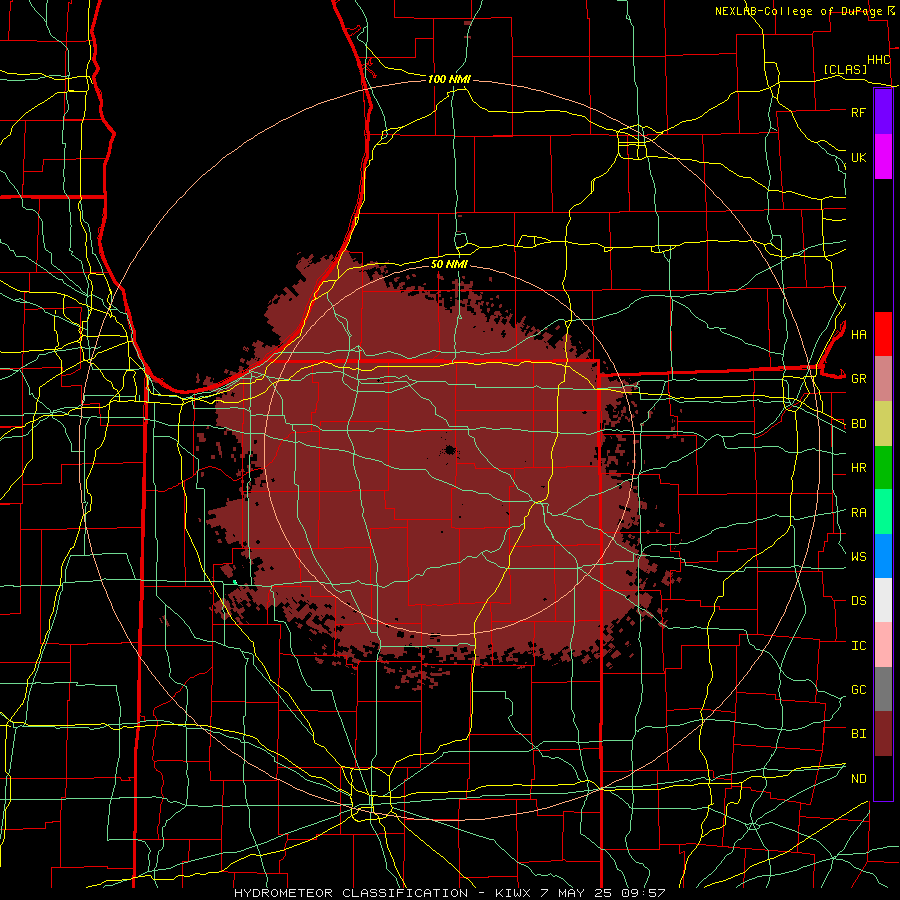Click the IC legend label
The height and width of the screenshot is (900, 900).
(x=858, y=646)
